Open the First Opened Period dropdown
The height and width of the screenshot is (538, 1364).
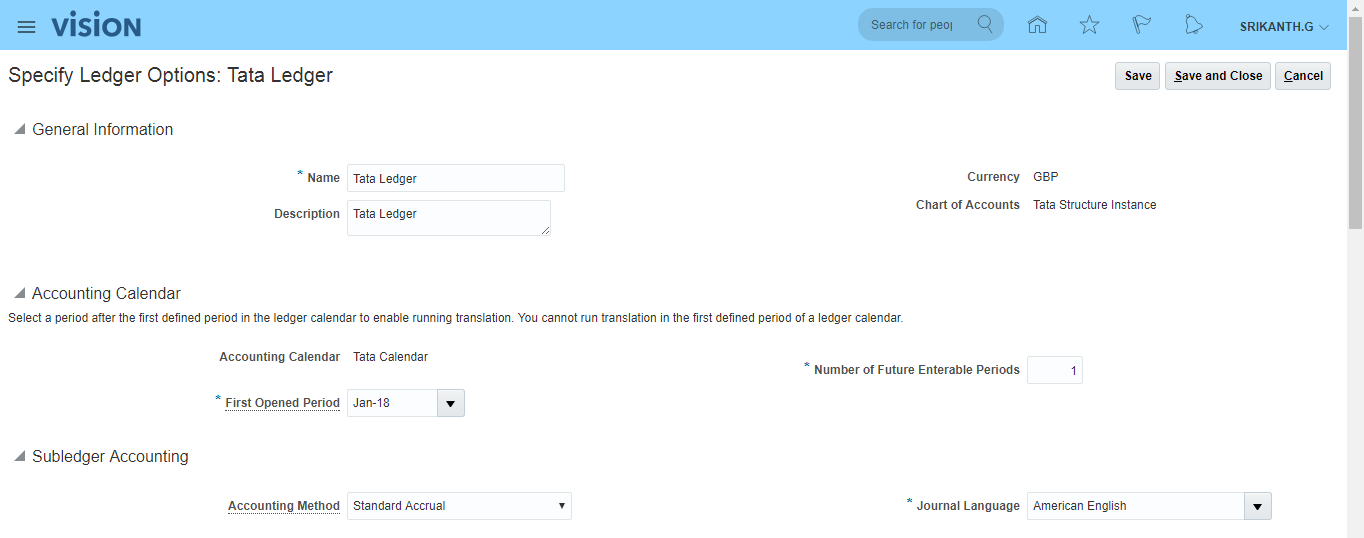[450, 403]
